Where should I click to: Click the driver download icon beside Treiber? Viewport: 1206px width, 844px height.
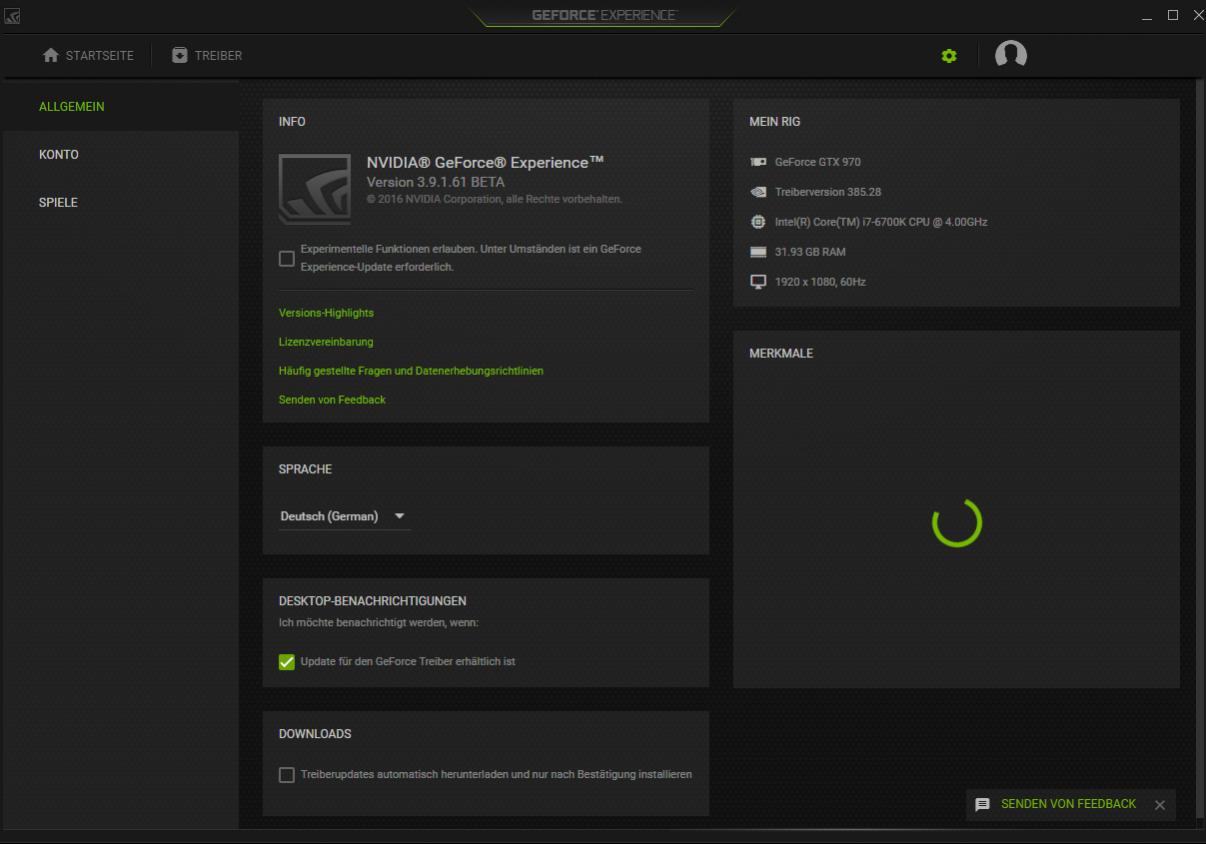click(x=180, y=56)
